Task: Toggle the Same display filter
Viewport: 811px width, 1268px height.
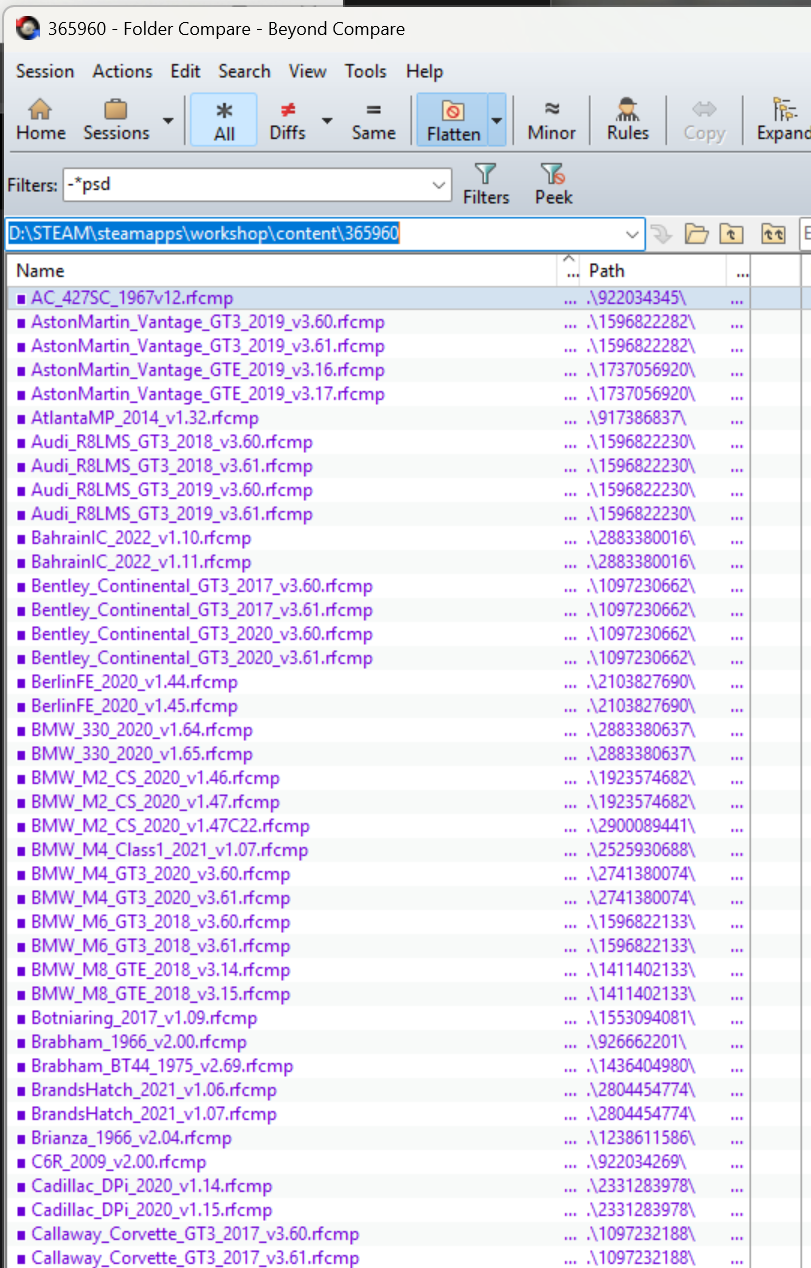Action: (373, 120)
